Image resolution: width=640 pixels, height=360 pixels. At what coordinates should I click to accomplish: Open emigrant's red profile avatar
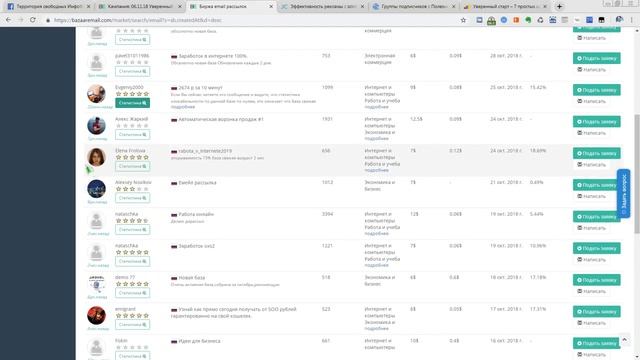96,316
